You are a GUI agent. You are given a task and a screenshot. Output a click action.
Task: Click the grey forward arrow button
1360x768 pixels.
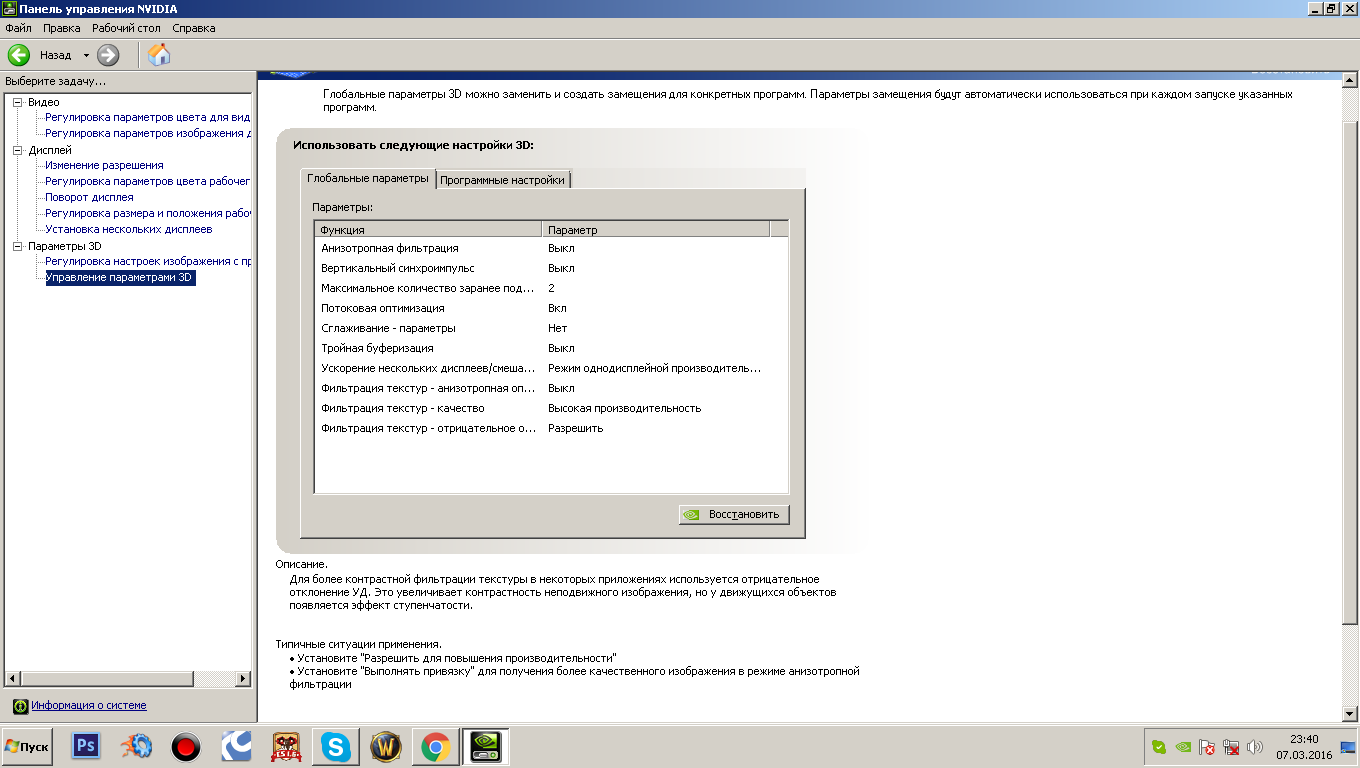tap(108, 55)
